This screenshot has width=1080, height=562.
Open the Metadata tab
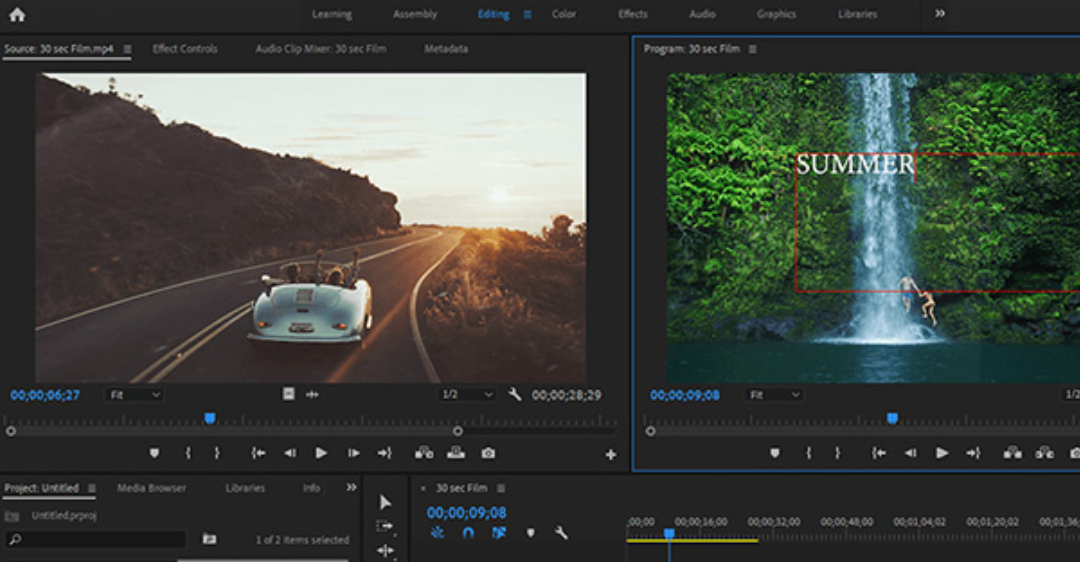tap(446, 49)
